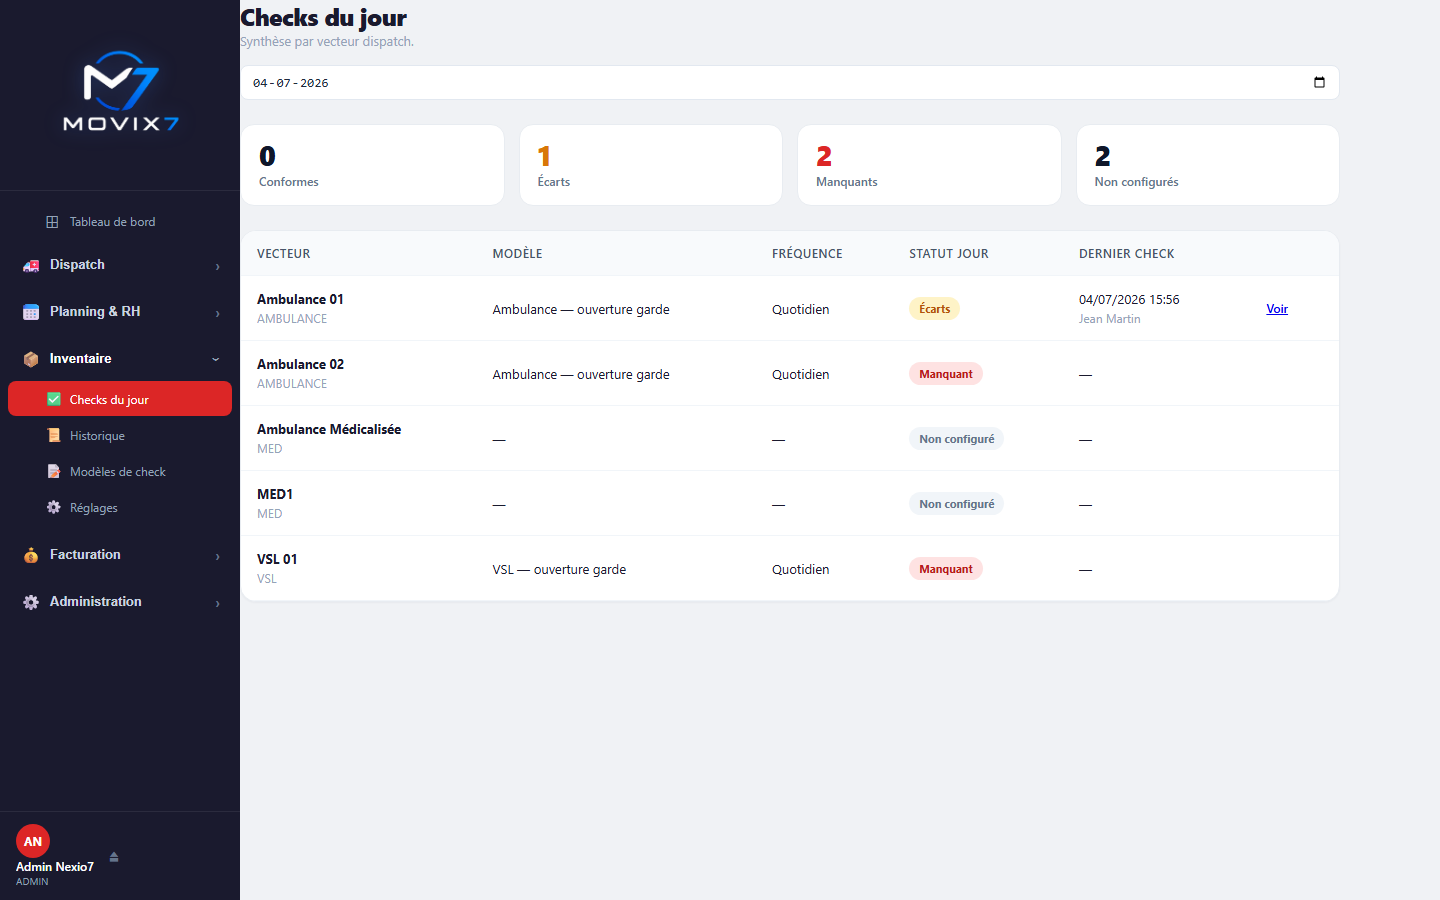Expand the Dispatch menu chevron
Screen dimensions: 1440x900
(217, 266)
